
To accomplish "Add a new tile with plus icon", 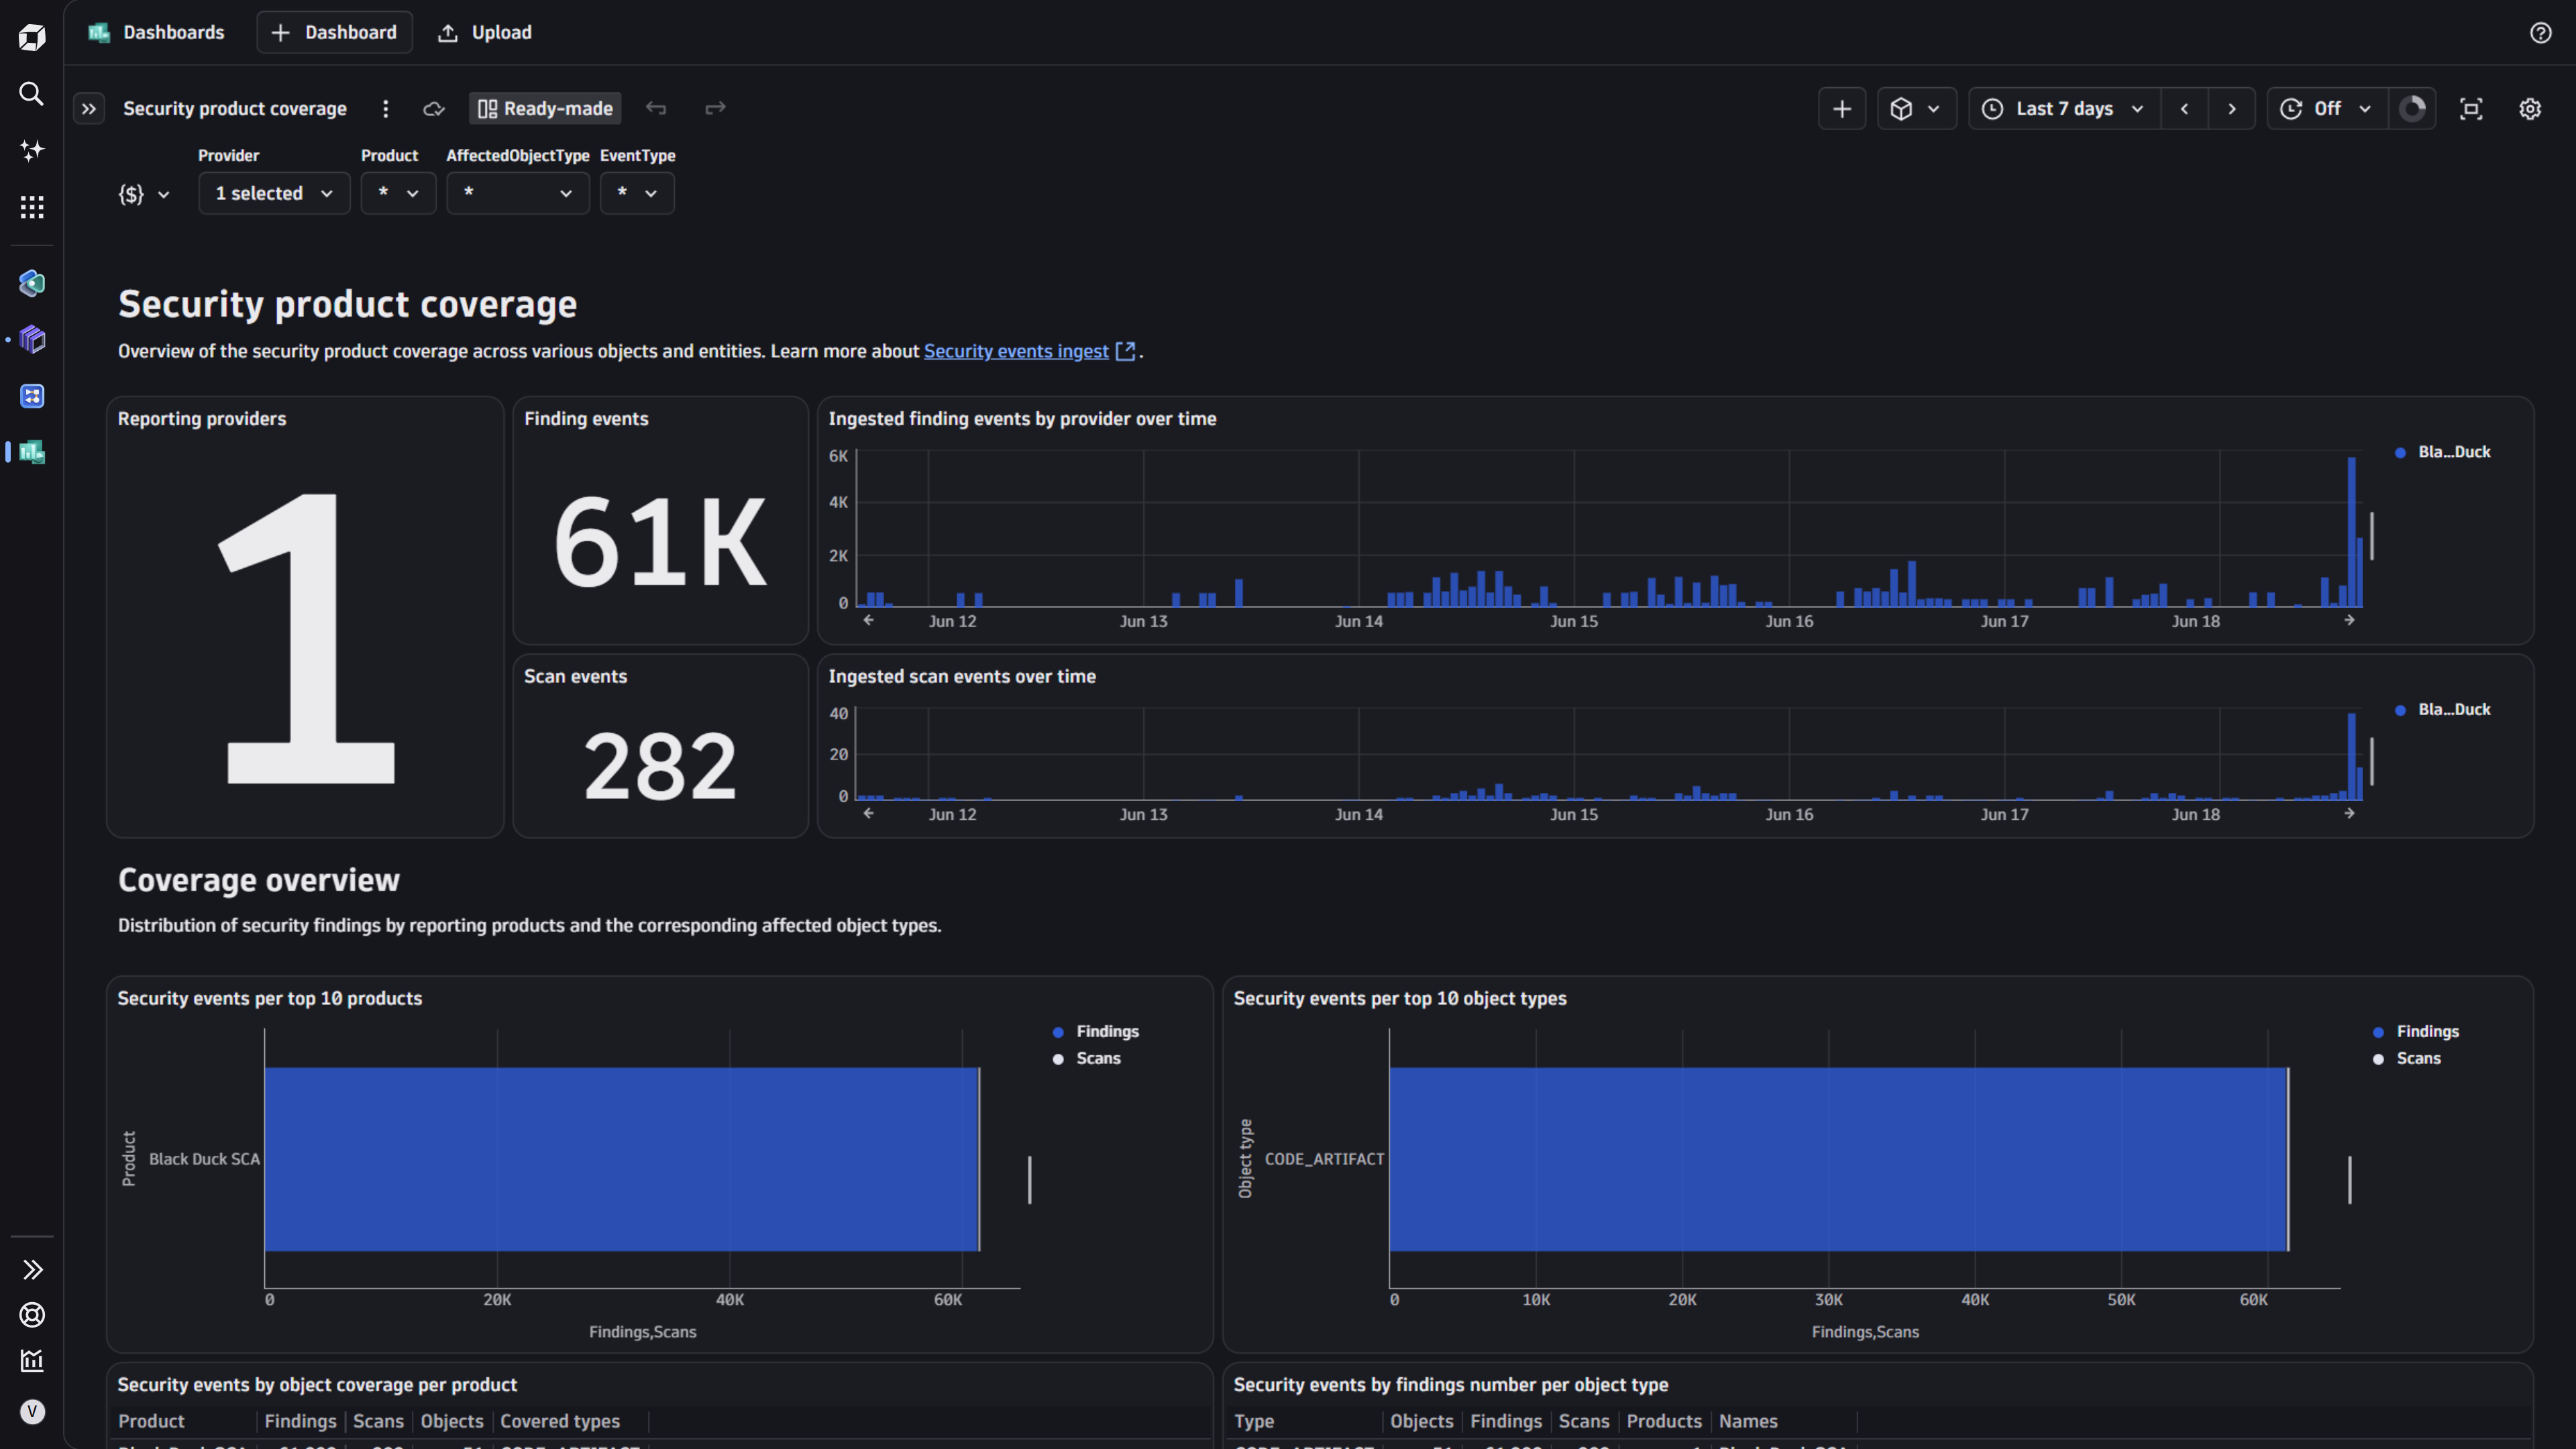I will click(1842, 109).
